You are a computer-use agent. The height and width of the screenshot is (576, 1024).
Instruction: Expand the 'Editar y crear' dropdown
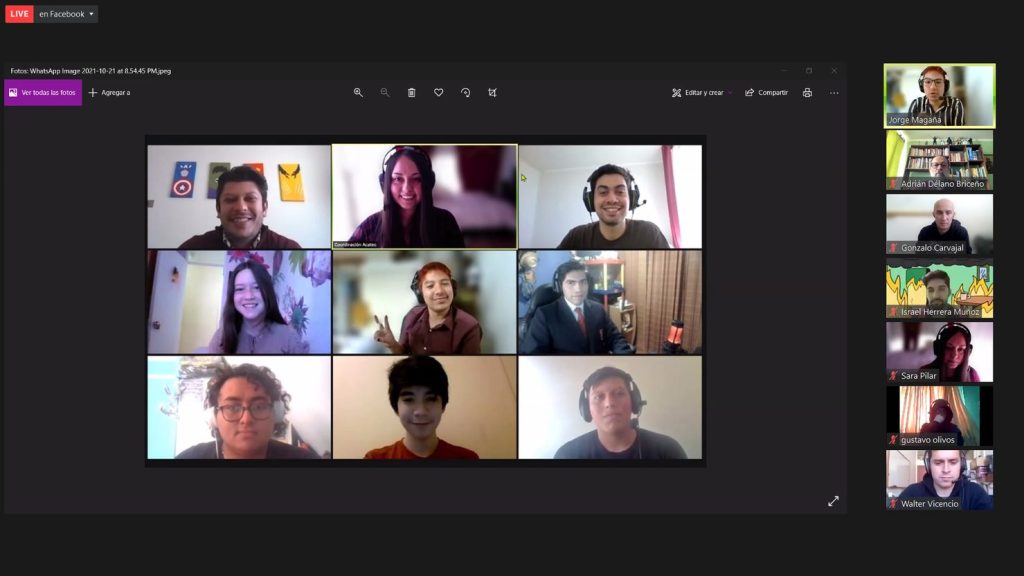tap(702, 93)
